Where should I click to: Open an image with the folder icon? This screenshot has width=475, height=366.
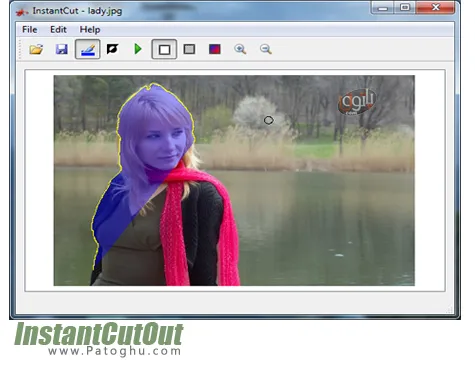(36, 49)
